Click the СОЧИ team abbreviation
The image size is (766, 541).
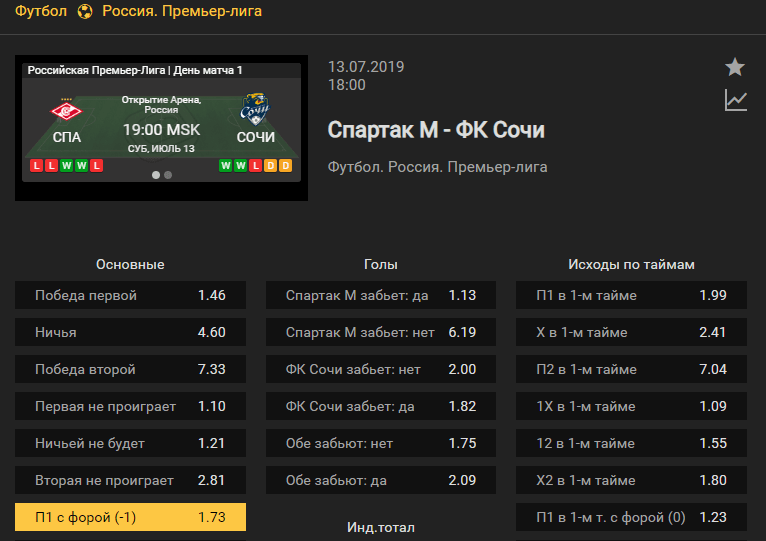pyautogui.click(x=255, y=137)
